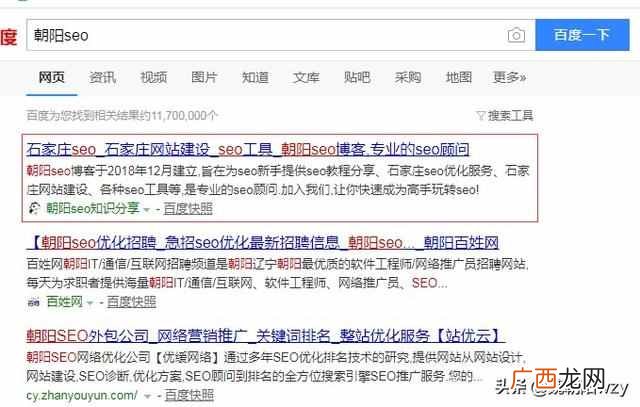Open the 知道 tab

255,77
